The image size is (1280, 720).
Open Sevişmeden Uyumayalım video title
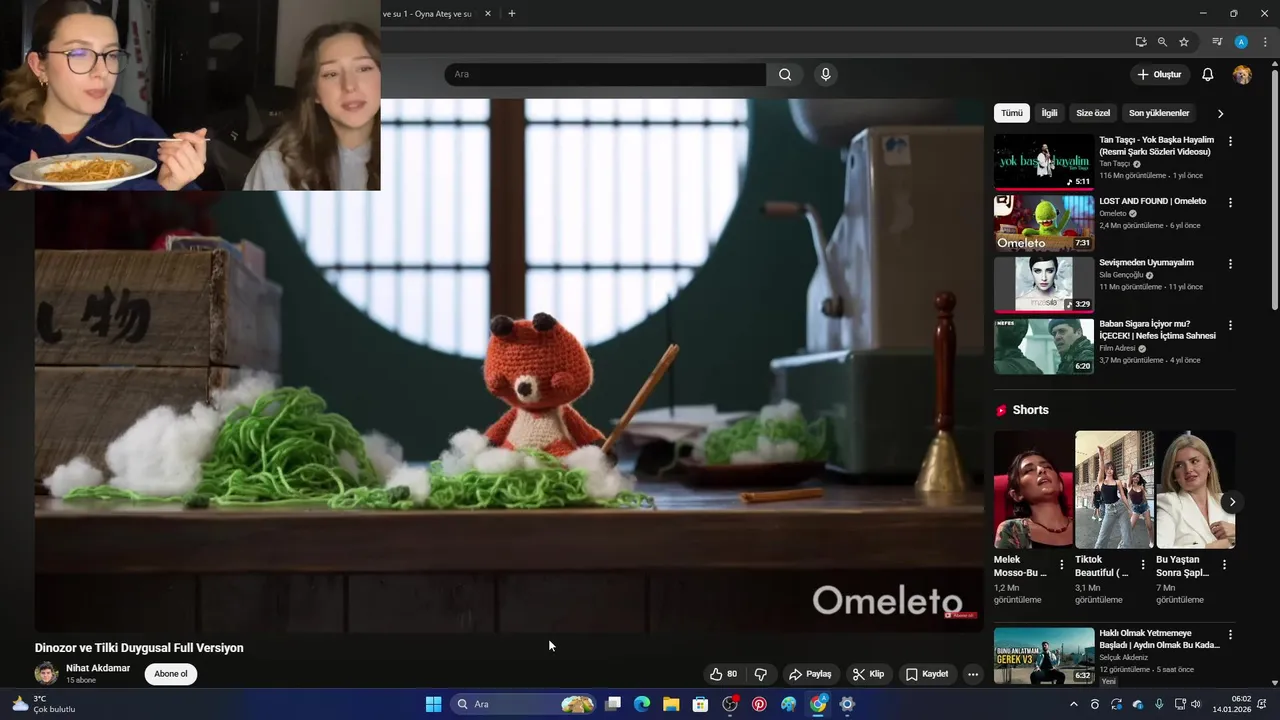pos(1146,263)
